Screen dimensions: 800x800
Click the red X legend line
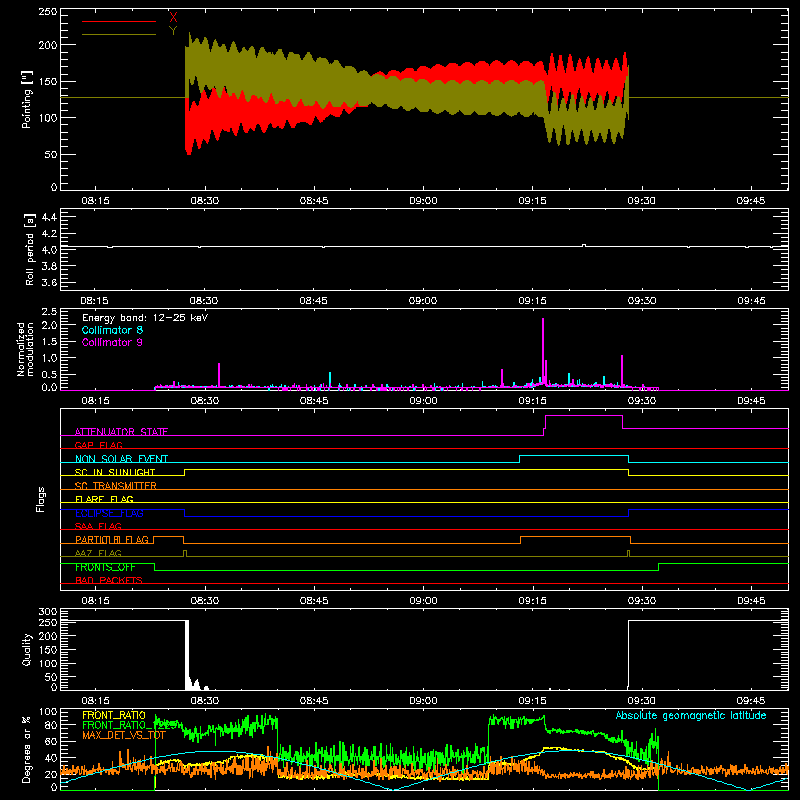tap(118, 21)
